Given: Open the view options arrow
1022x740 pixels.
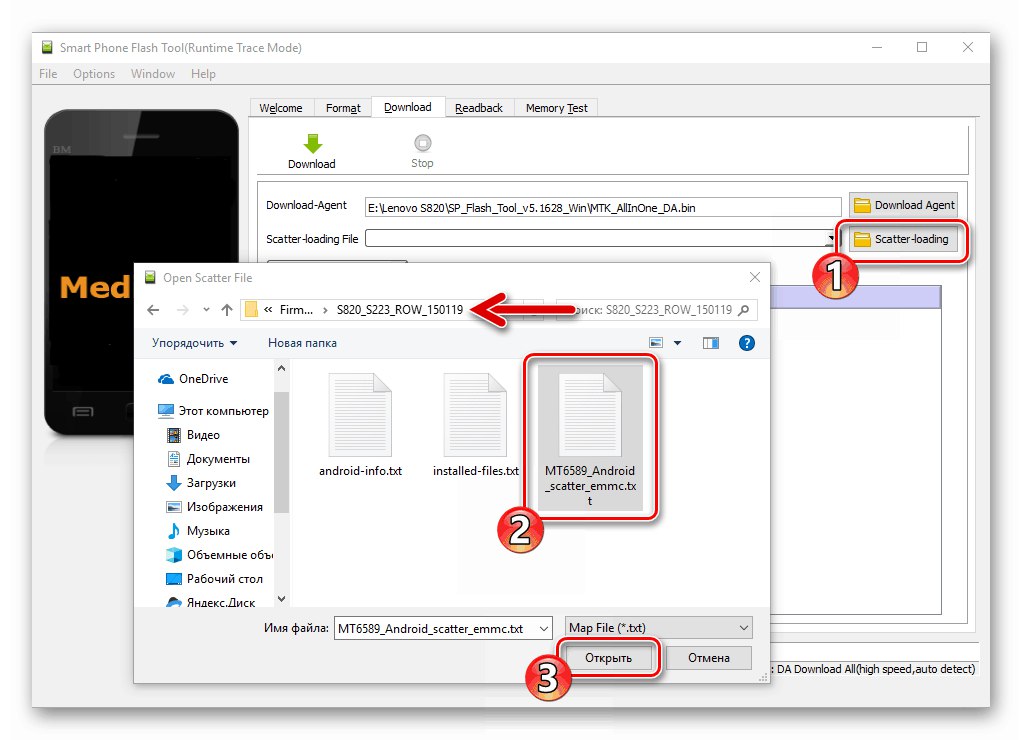Looking at the screenshot, I should click(677, 343).
